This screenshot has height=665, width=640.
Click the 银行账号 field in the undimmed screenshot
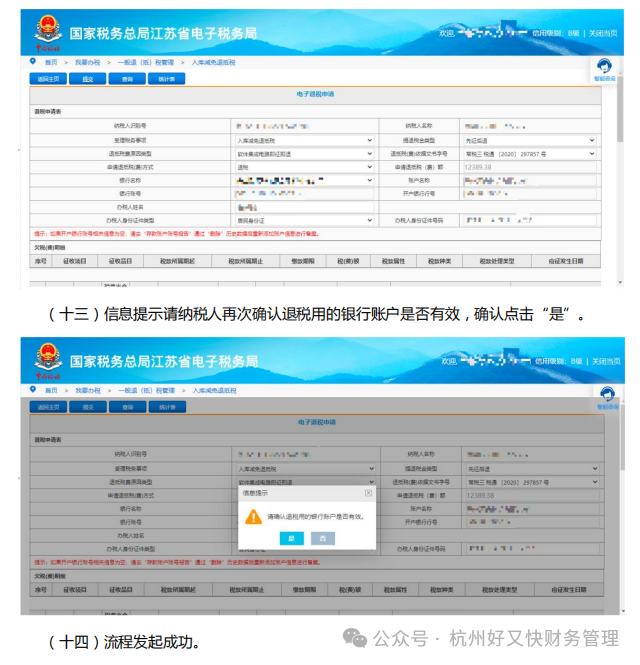point(305,193)
